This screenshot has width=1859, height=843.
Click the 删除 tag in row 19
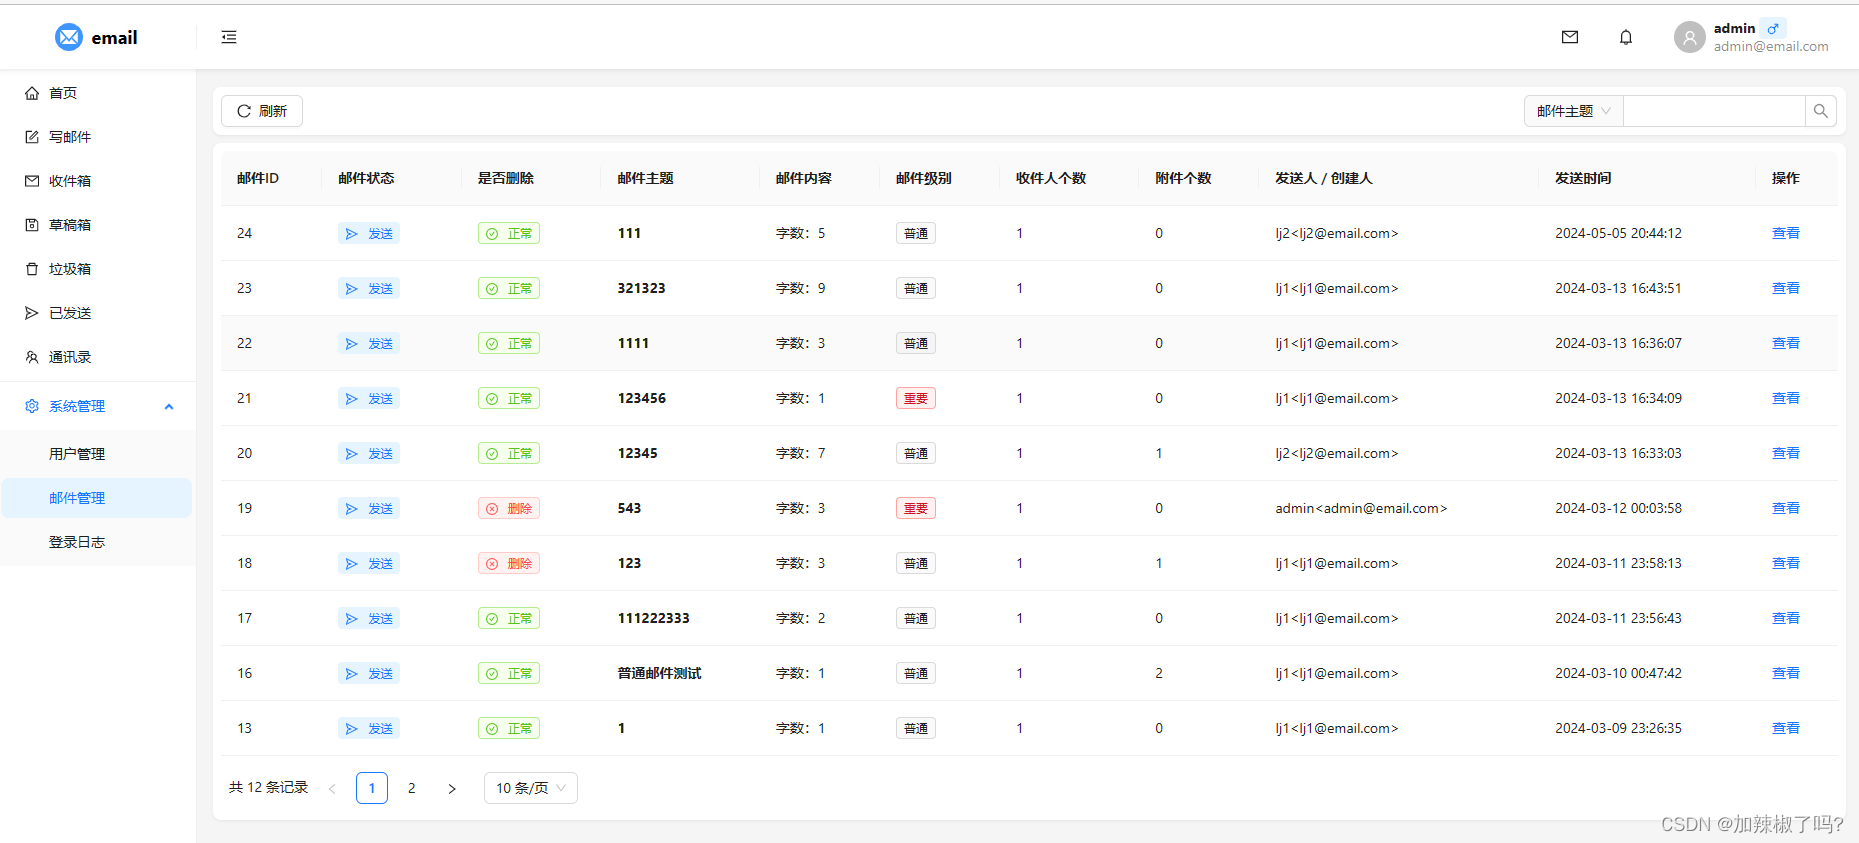(x=509, y=508)
